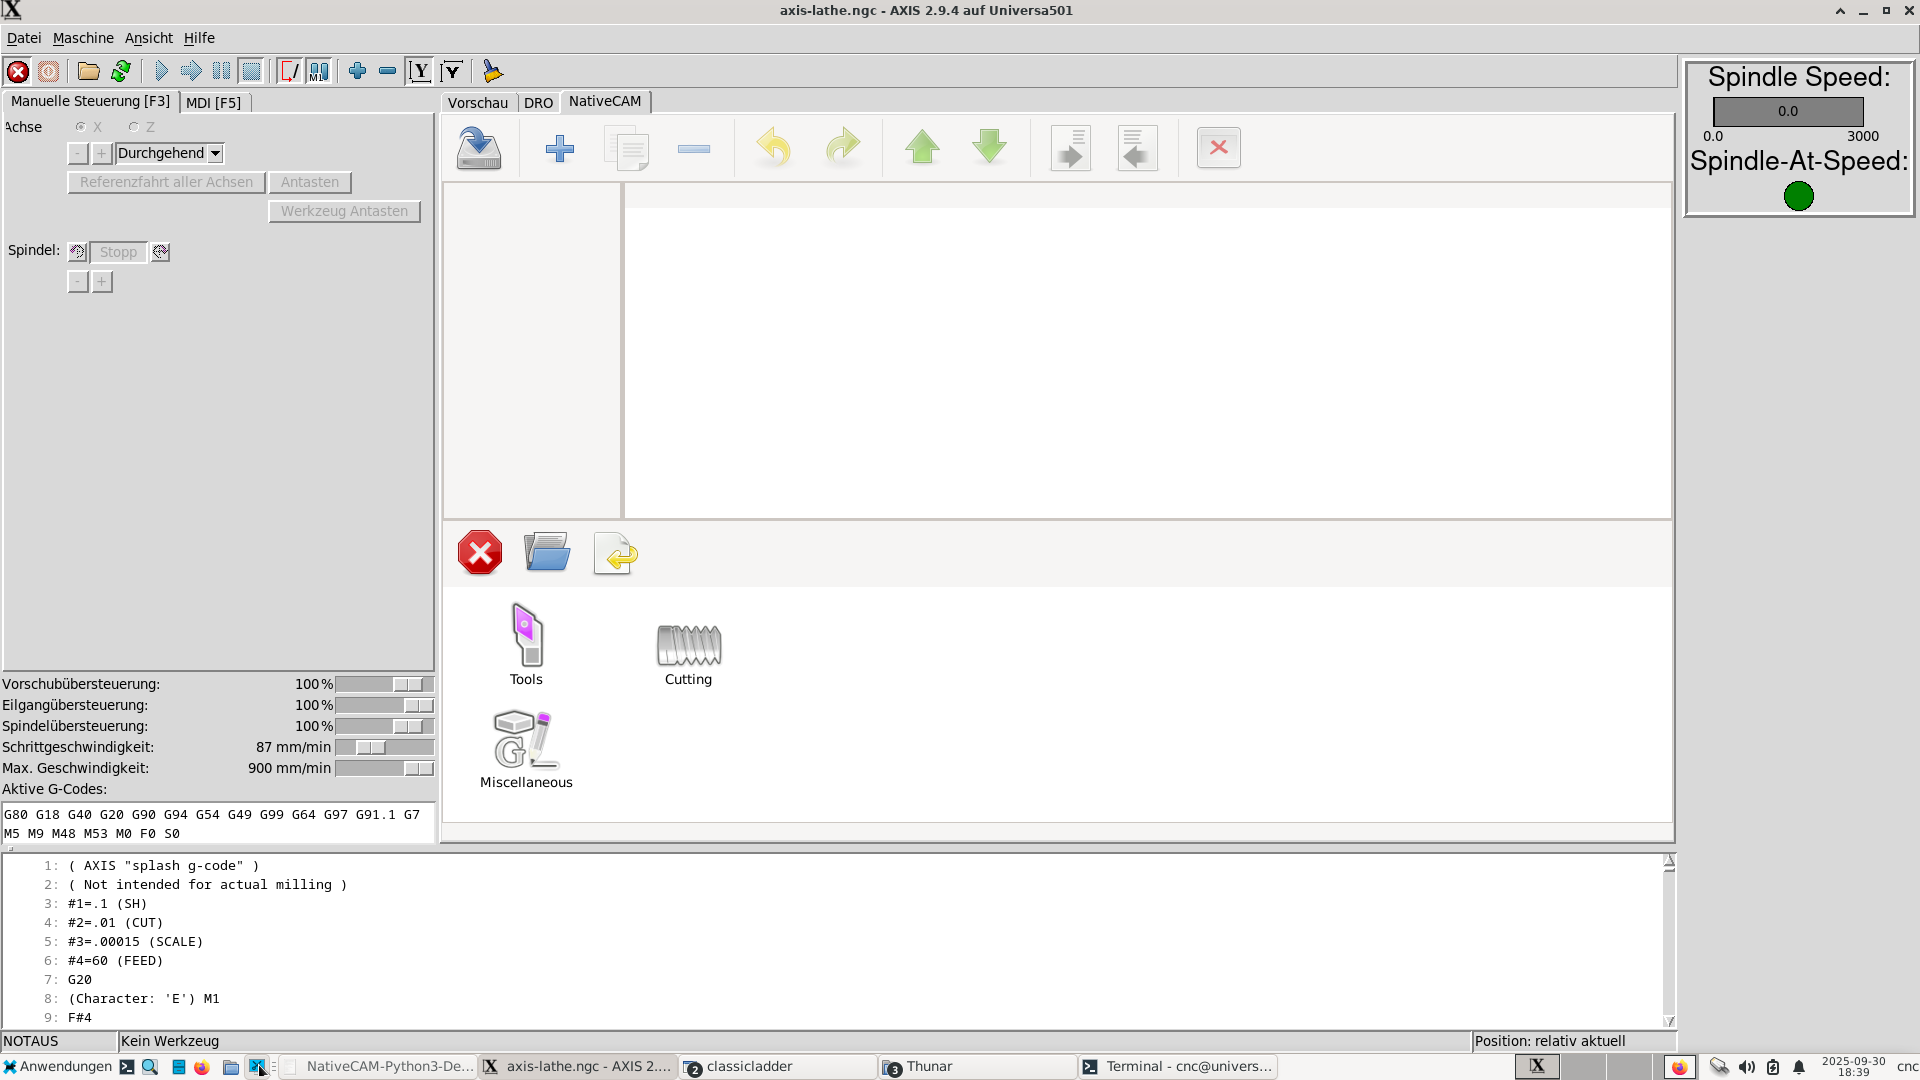Open a G-code file with folder icon

pos(88,71)
